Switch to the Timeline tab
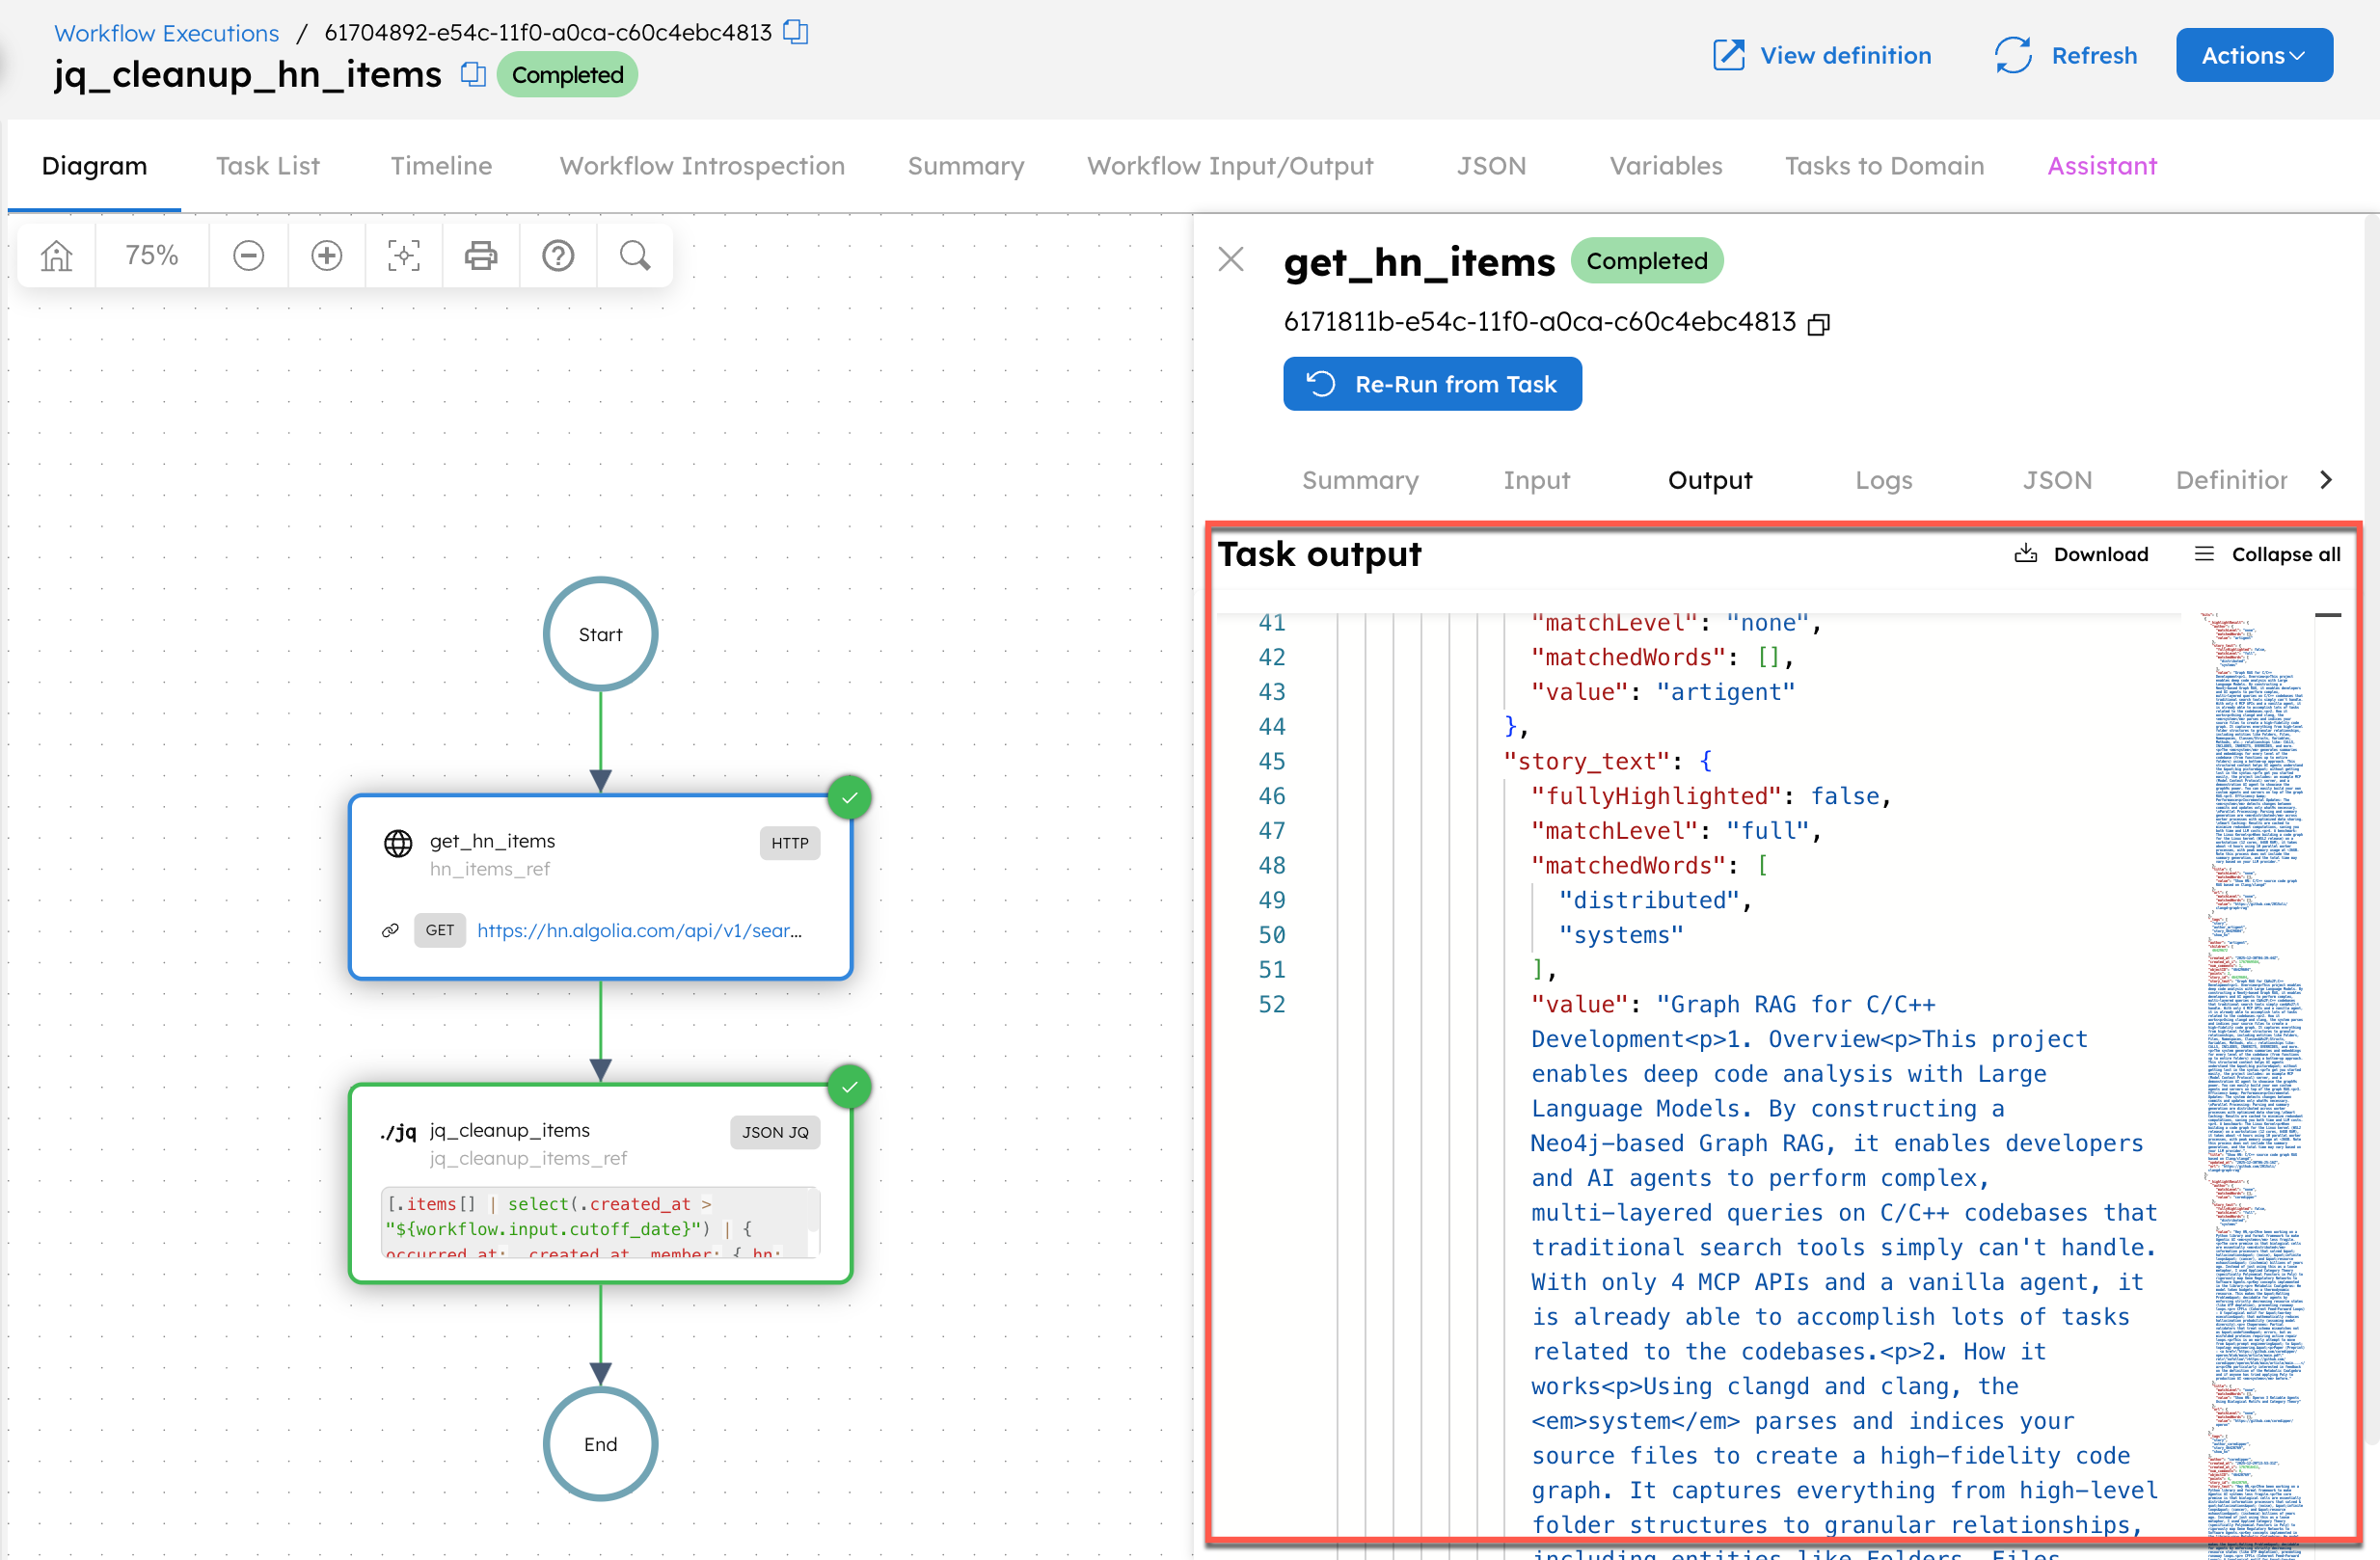2380x1560 pixels. click(441, 166)
